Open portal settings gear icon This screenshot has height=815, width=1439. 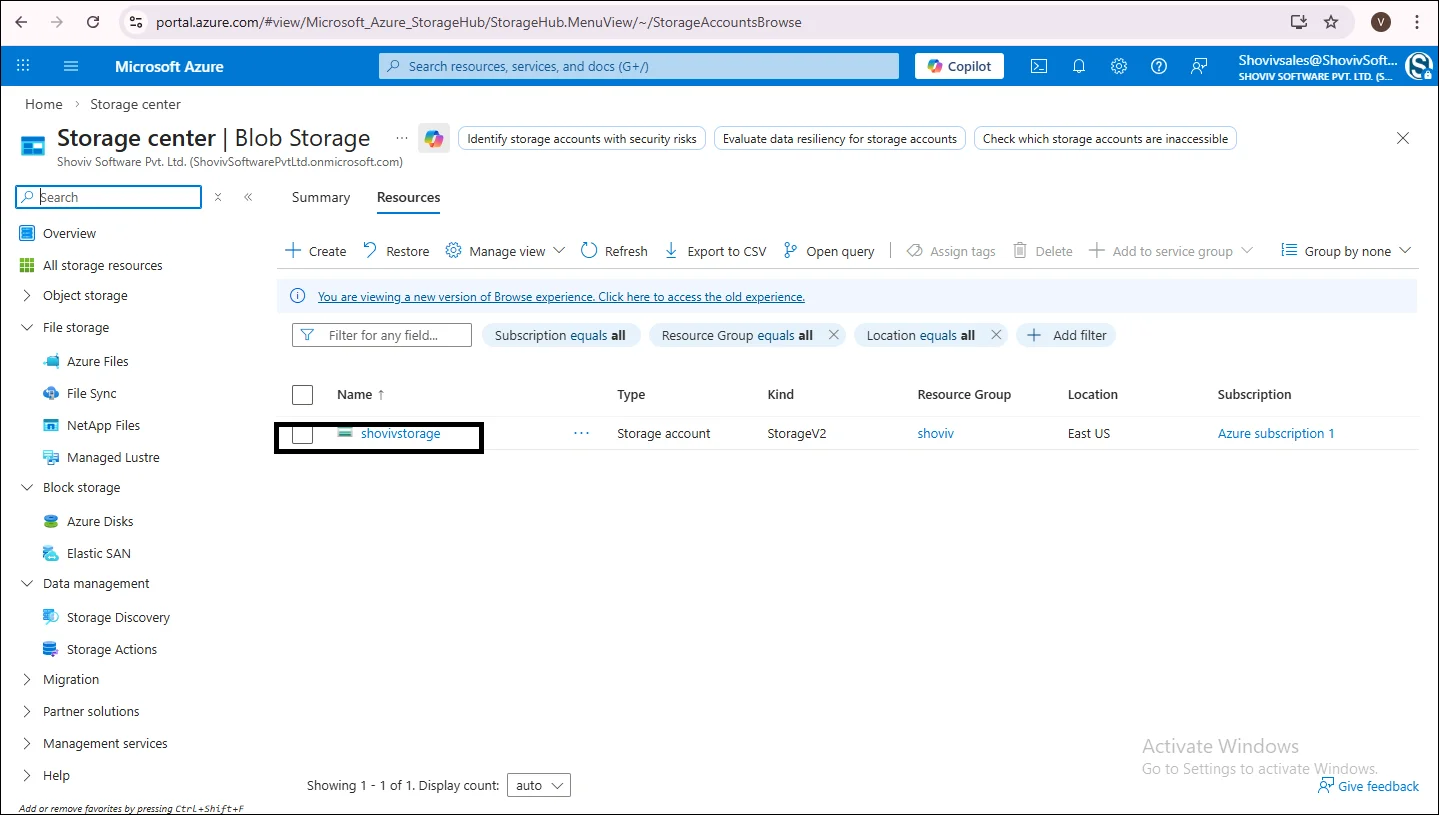[x=1119, y=66]
